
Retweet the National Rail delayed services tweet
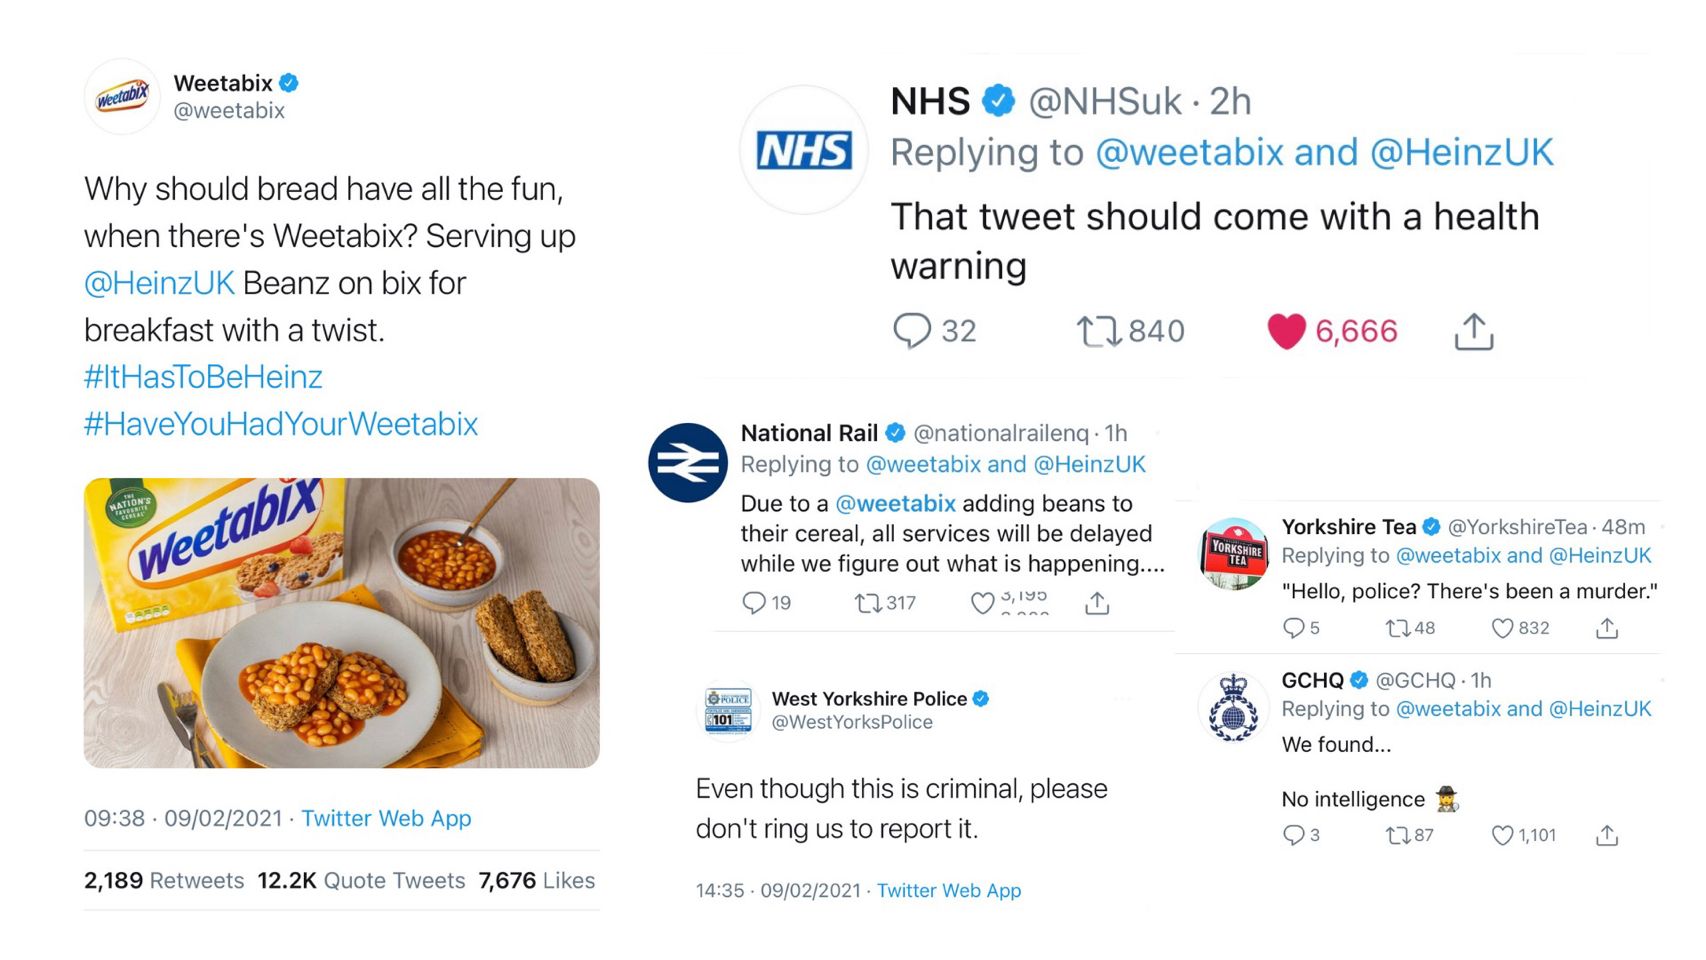coord(867,603)
